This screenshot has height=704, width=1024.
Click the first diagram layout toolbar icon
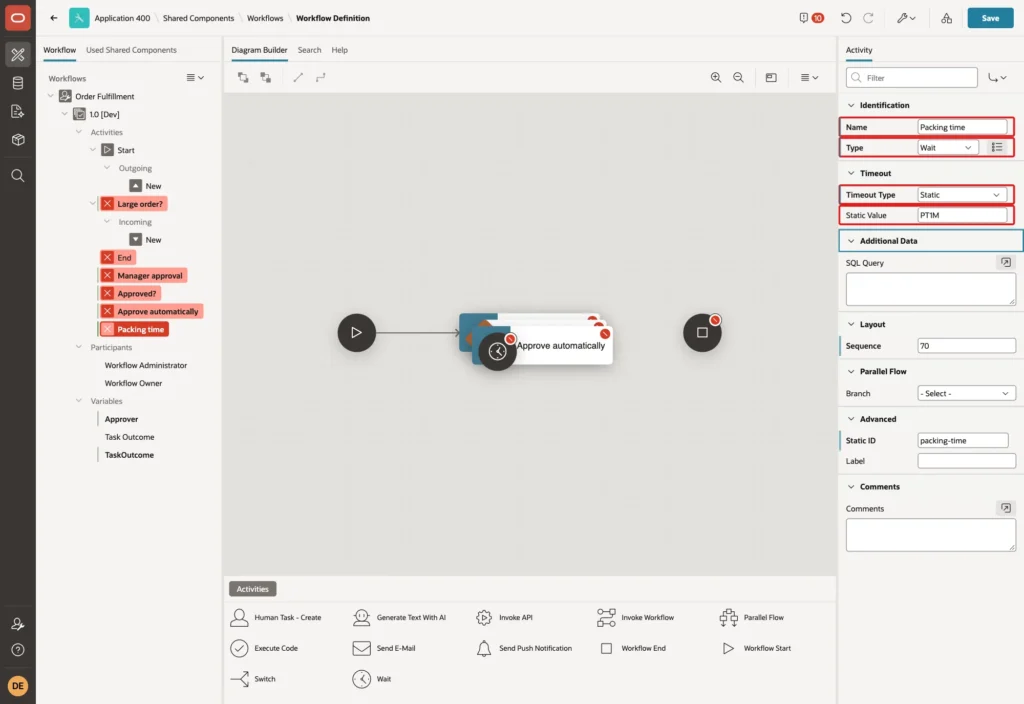tap(243, 78)
